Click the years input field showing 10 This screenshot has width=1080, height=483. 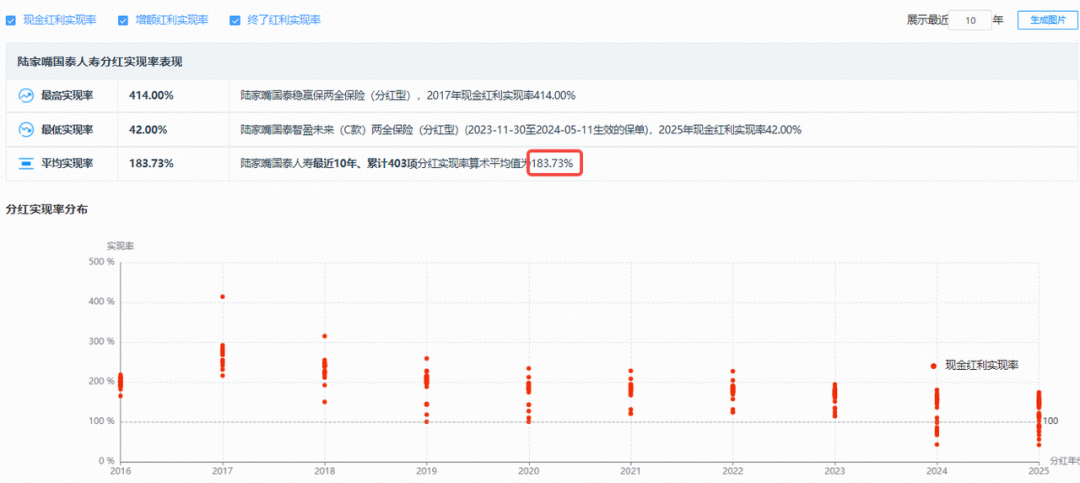(970, 21)
